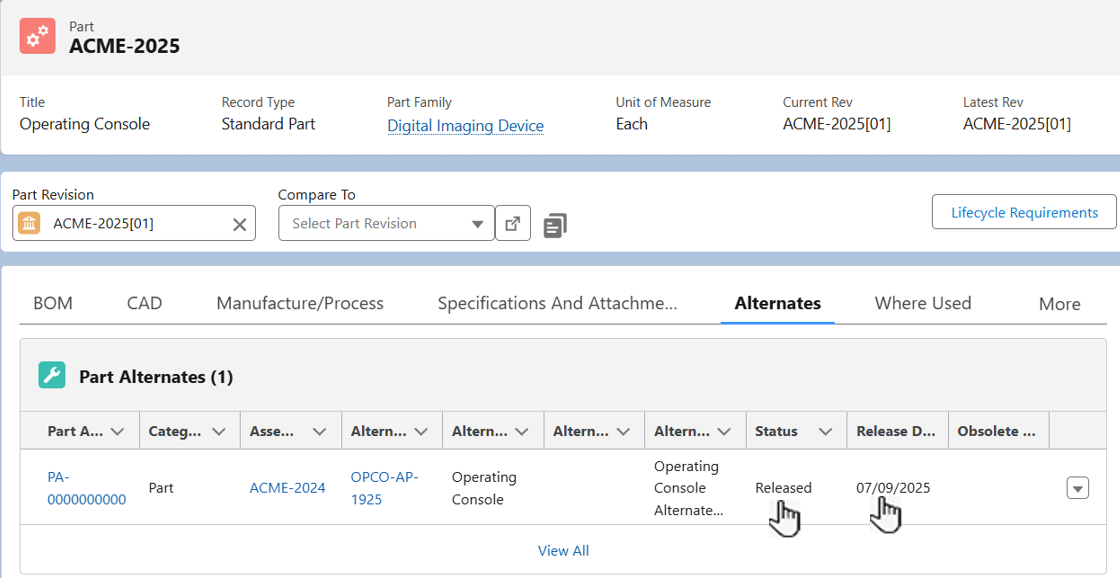Click the revision building icon in Part Revision field
This screenshot has width=1120, height=578.
[x=30, y=223]
